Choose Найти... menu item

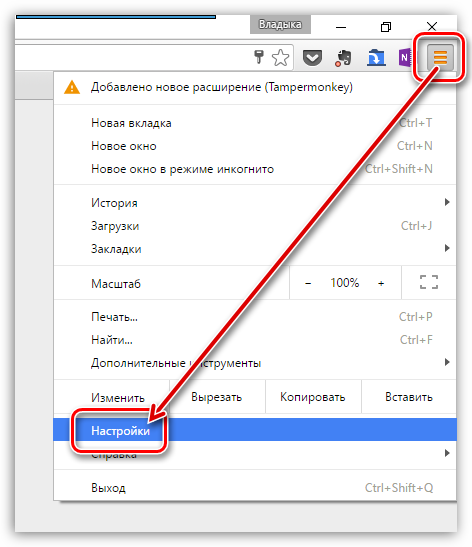255,340
